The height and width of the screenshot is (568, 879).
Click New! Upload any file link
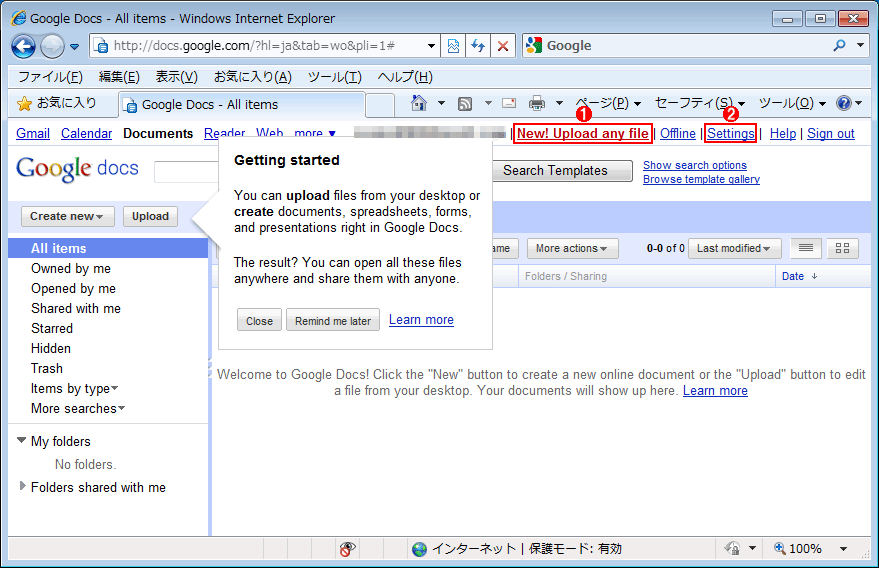coord(582,133)
